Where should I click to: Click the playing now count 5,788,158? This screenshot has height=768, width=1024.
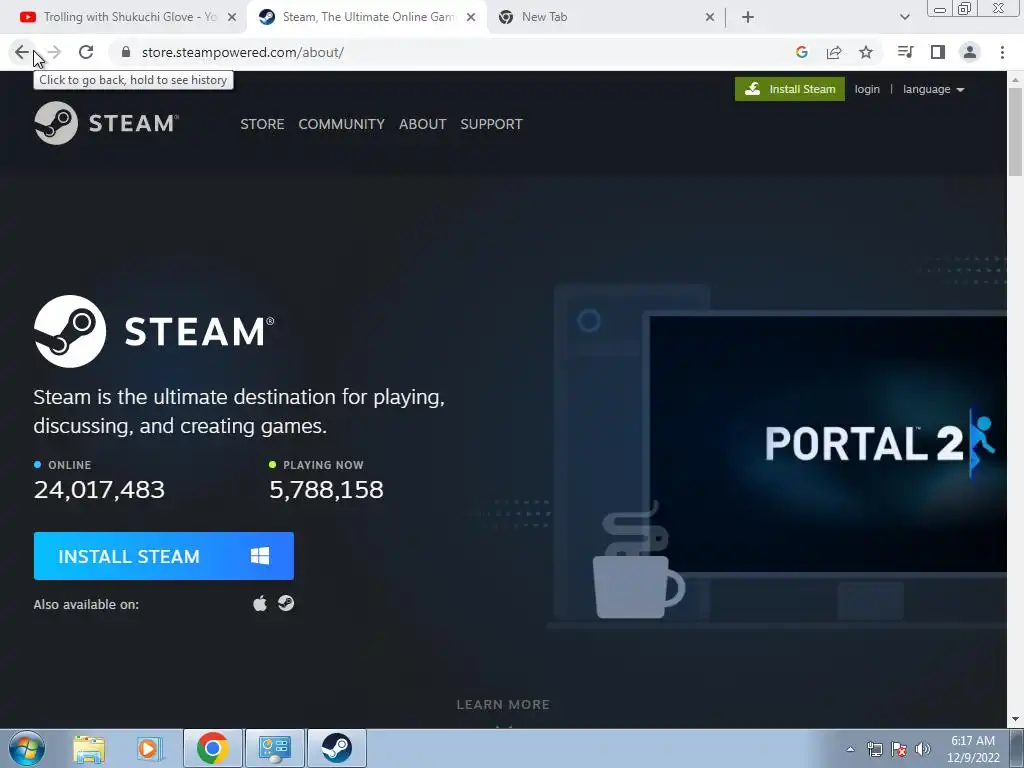pos(327,490)
